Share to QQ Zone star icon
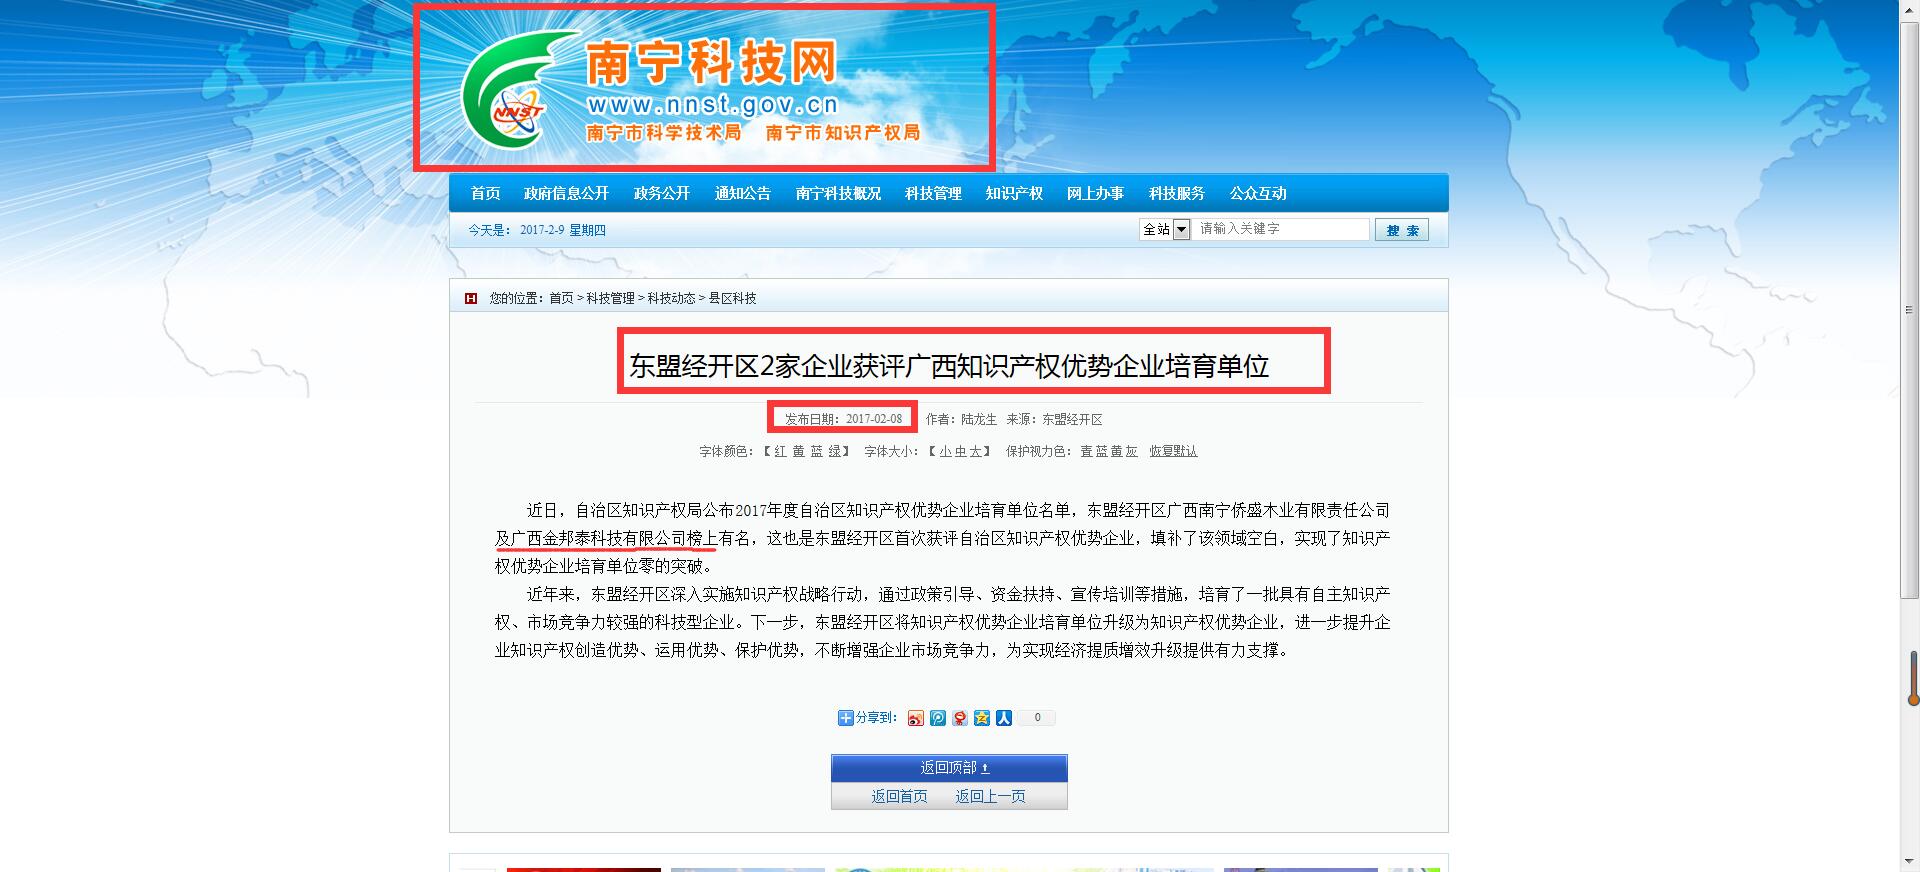Screen dimensions: 1920x872 click(982, 718)
